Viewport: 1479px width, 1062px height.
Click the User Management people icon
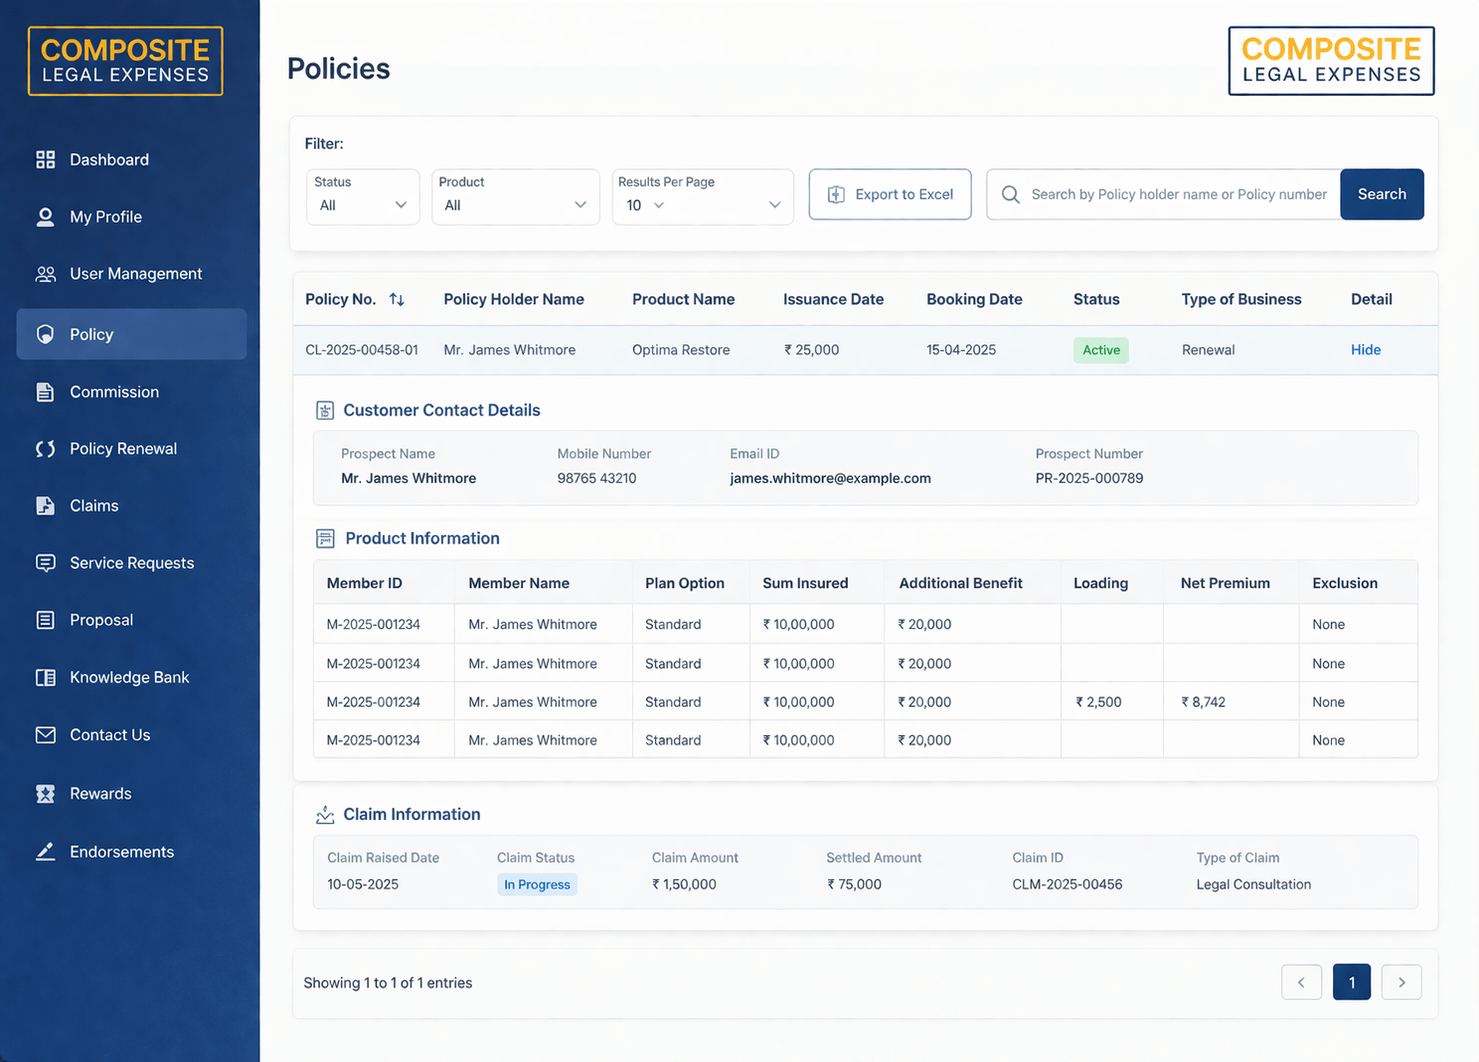click(x=45, y=274)
